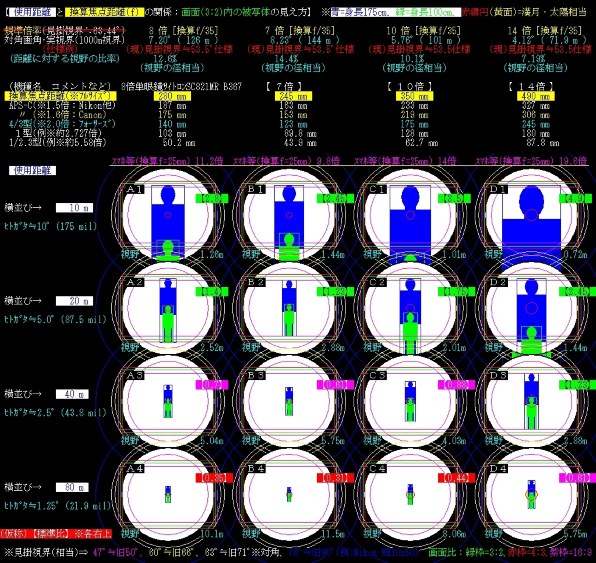
Task: Click the ヒトガタ≒10° (175 mil) caption
Action: (51, 226)
